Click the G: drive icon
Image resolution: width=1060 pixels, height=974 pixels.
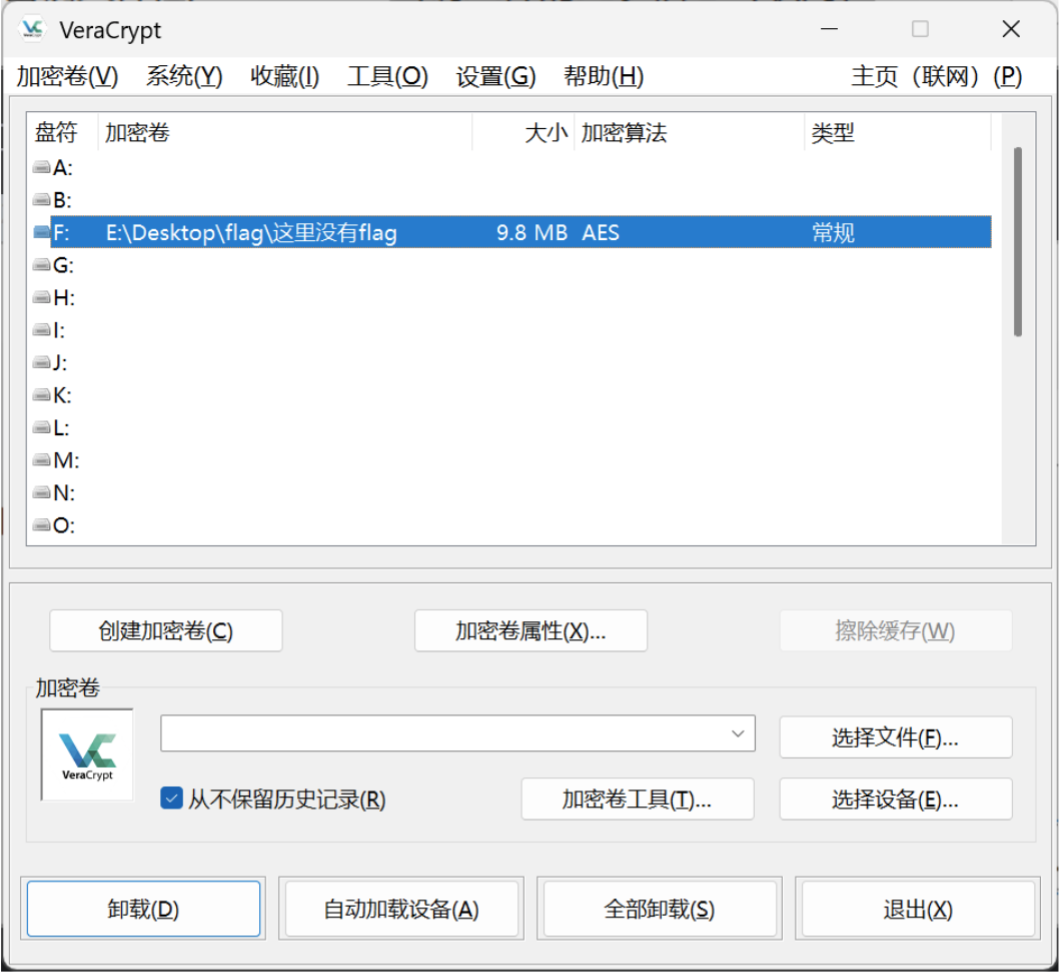click(x=41, y=265)
